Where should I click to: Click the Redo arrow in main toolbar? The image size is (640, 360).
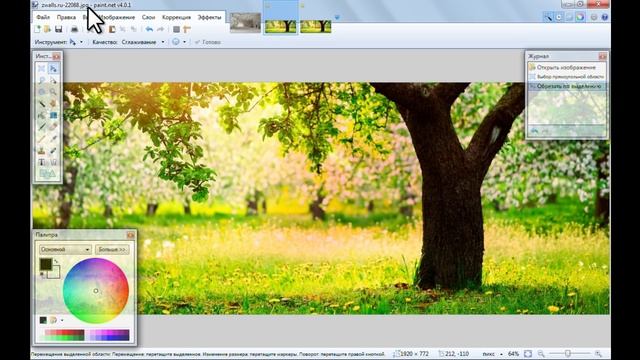tap(160, 29)
